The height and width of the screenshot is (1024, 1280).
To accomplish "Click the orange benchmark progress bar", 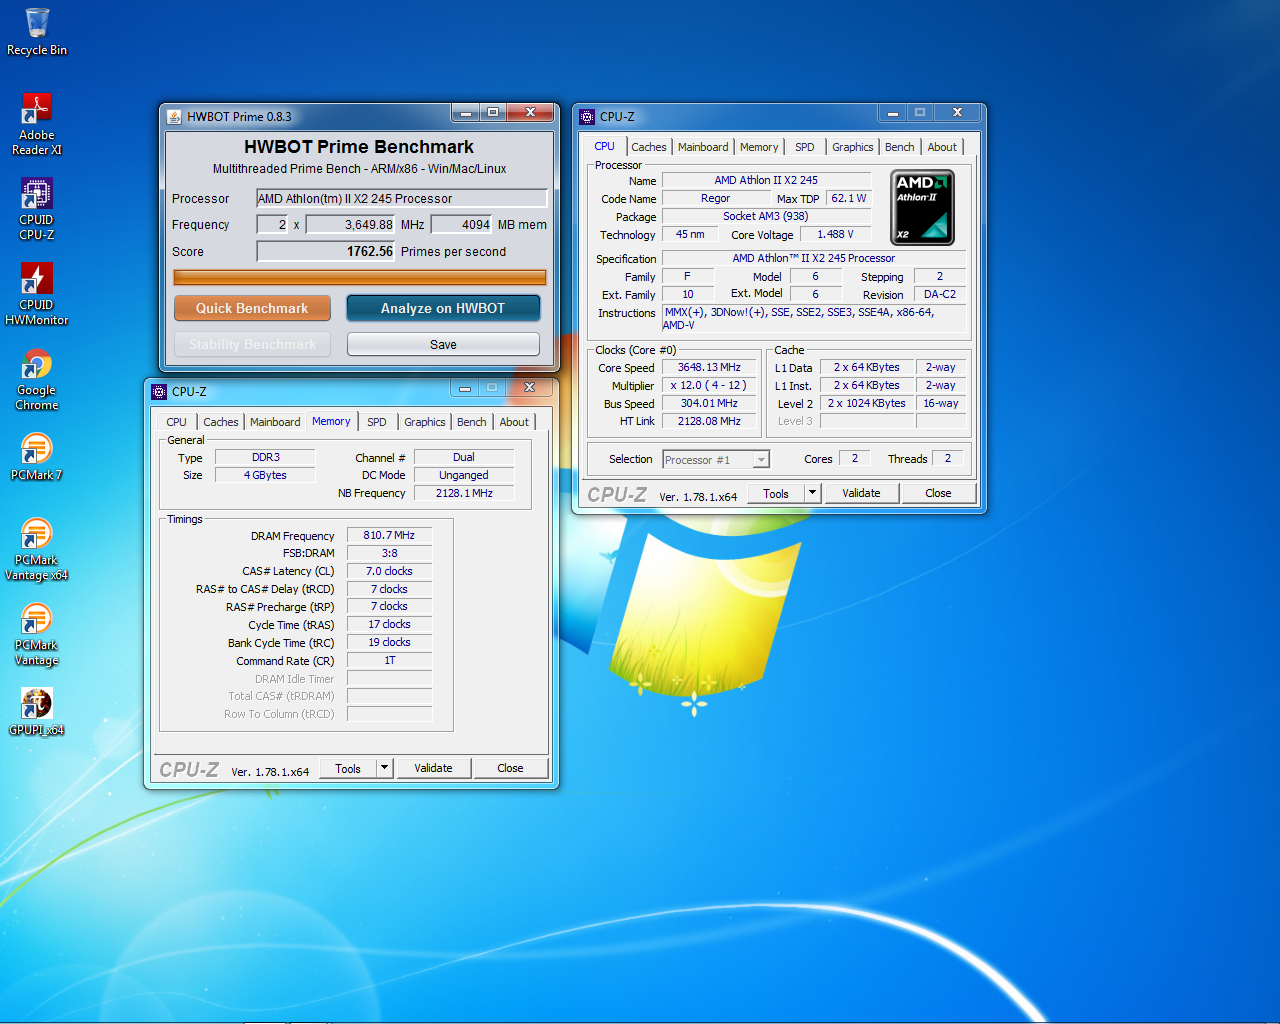I will coord(360,277).
